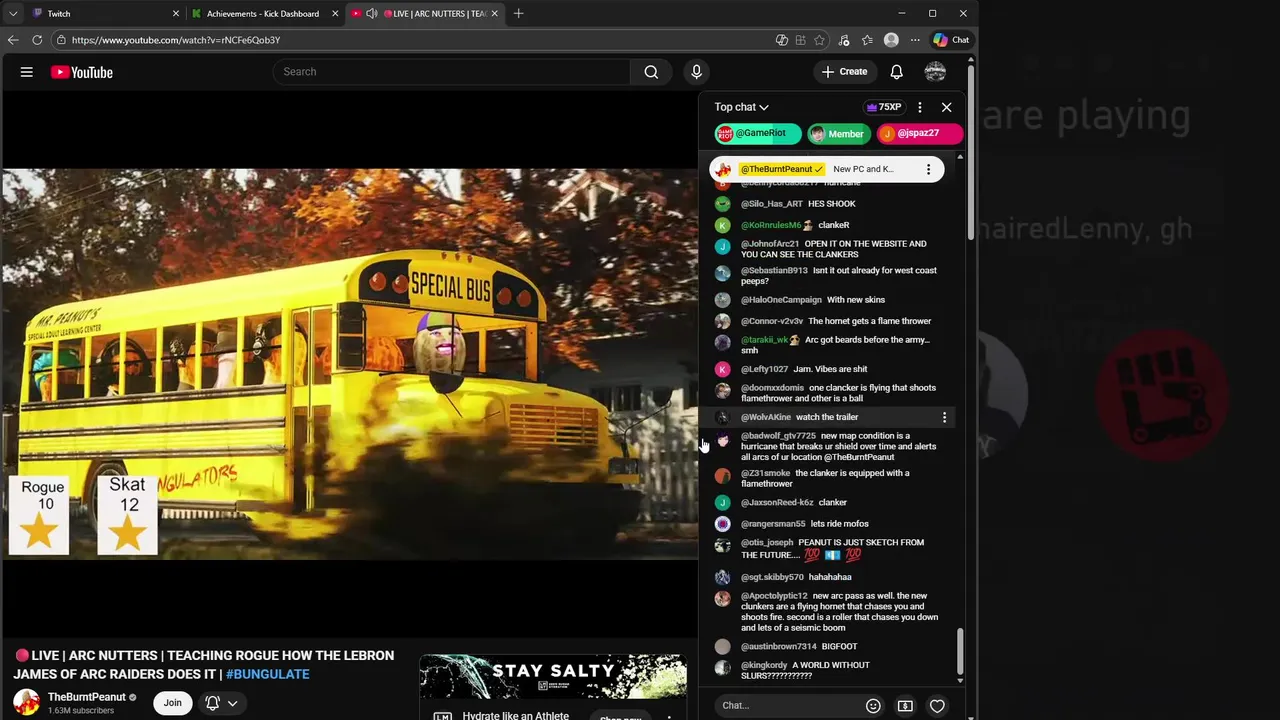
Task: Click @rangersman55 username in chat
Action: point(773,524)
